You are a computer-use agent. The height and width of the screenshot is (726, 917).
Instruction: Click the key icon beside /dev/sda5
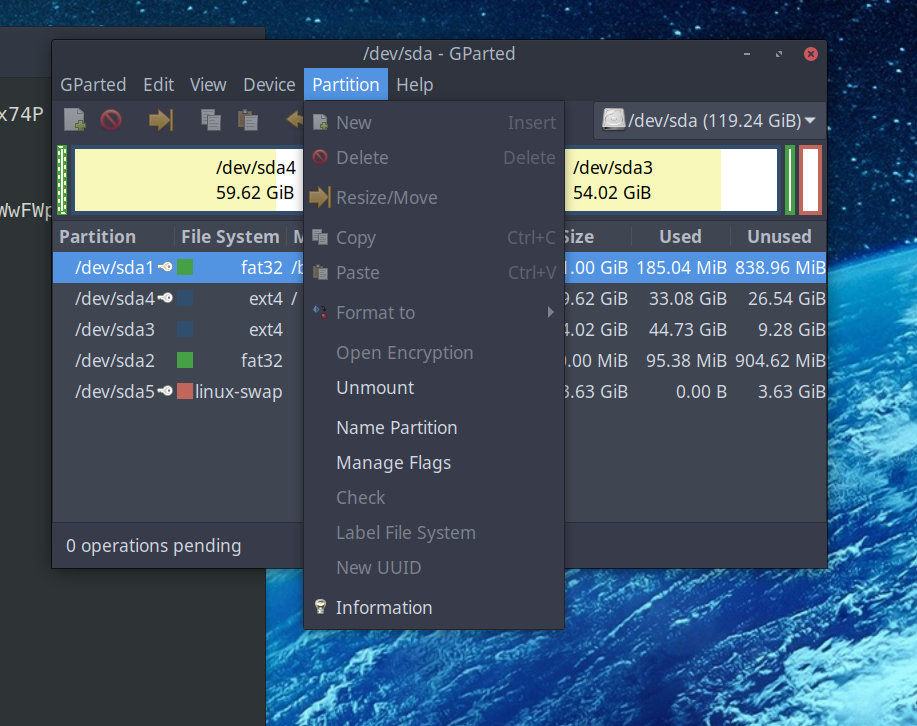166,391
